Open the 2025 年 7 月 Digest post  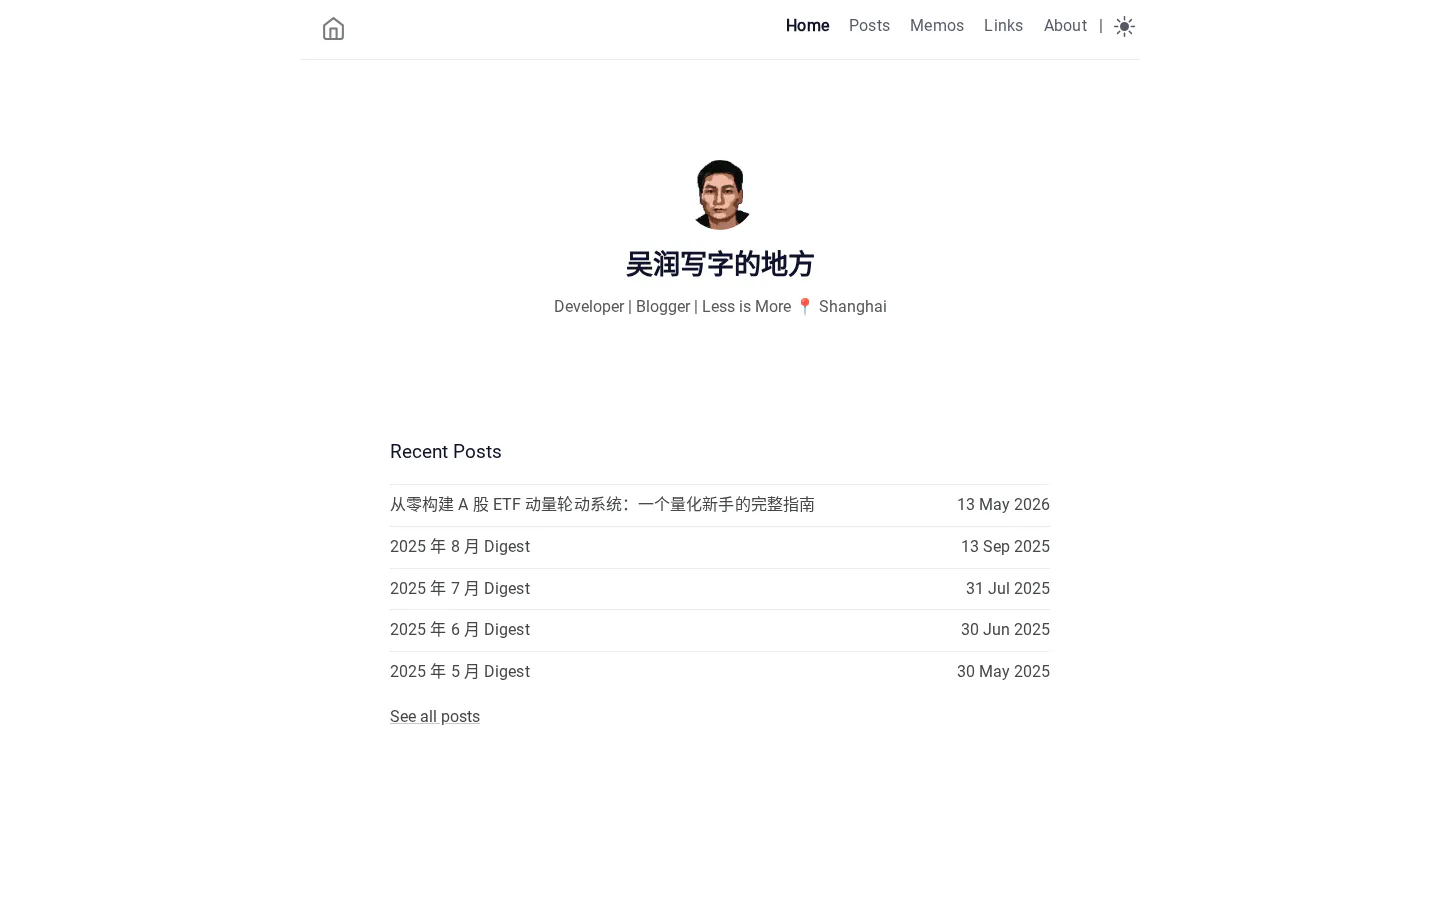coord(460,589)
